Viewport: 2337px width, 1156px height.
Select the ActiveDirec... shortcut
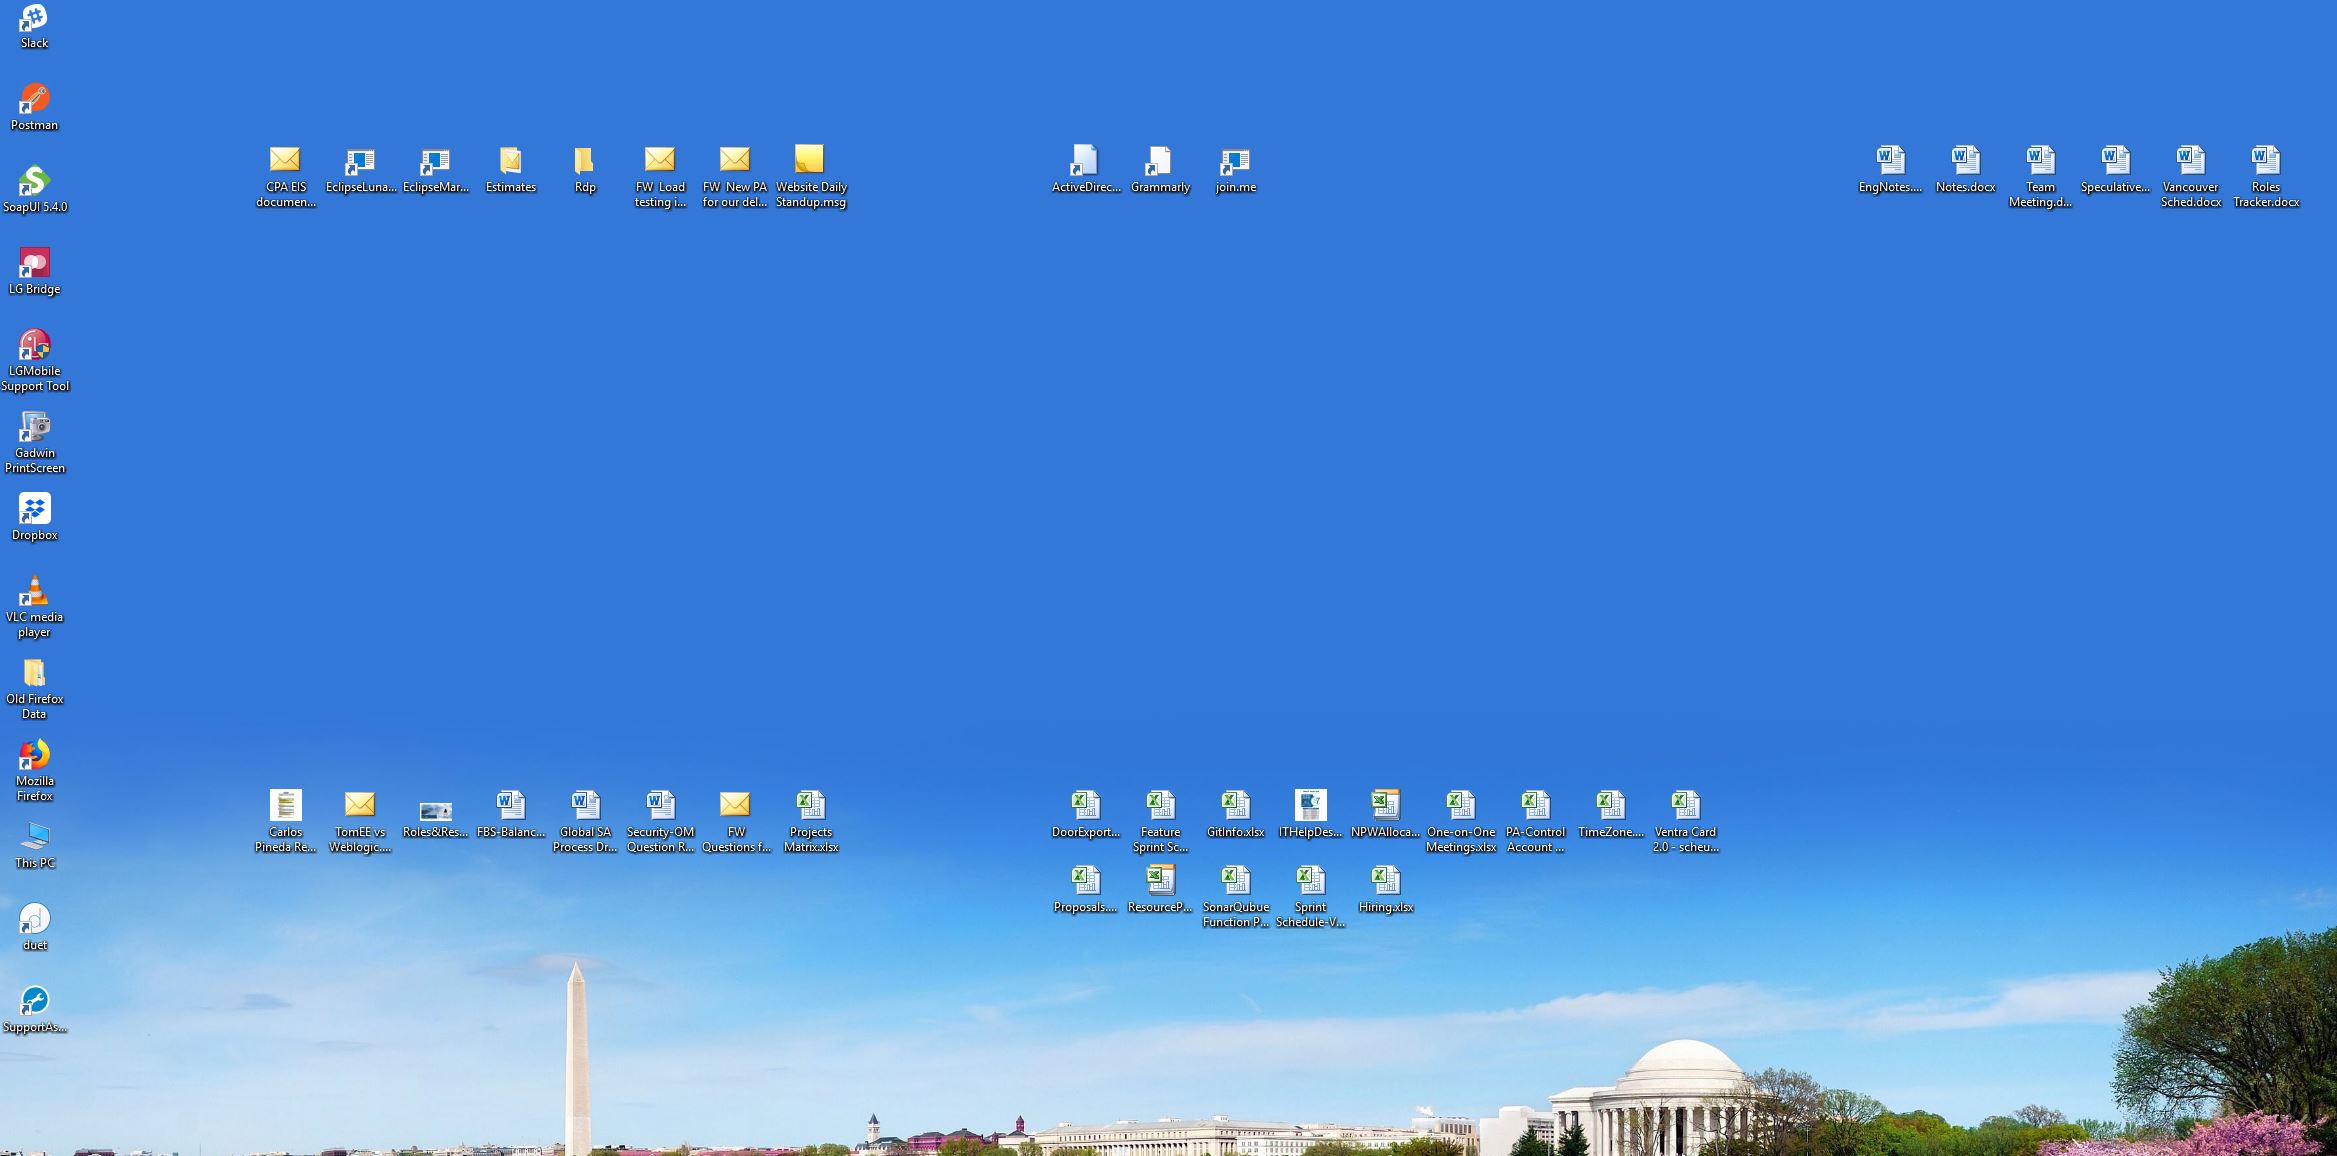click(x=1085, y=170)
